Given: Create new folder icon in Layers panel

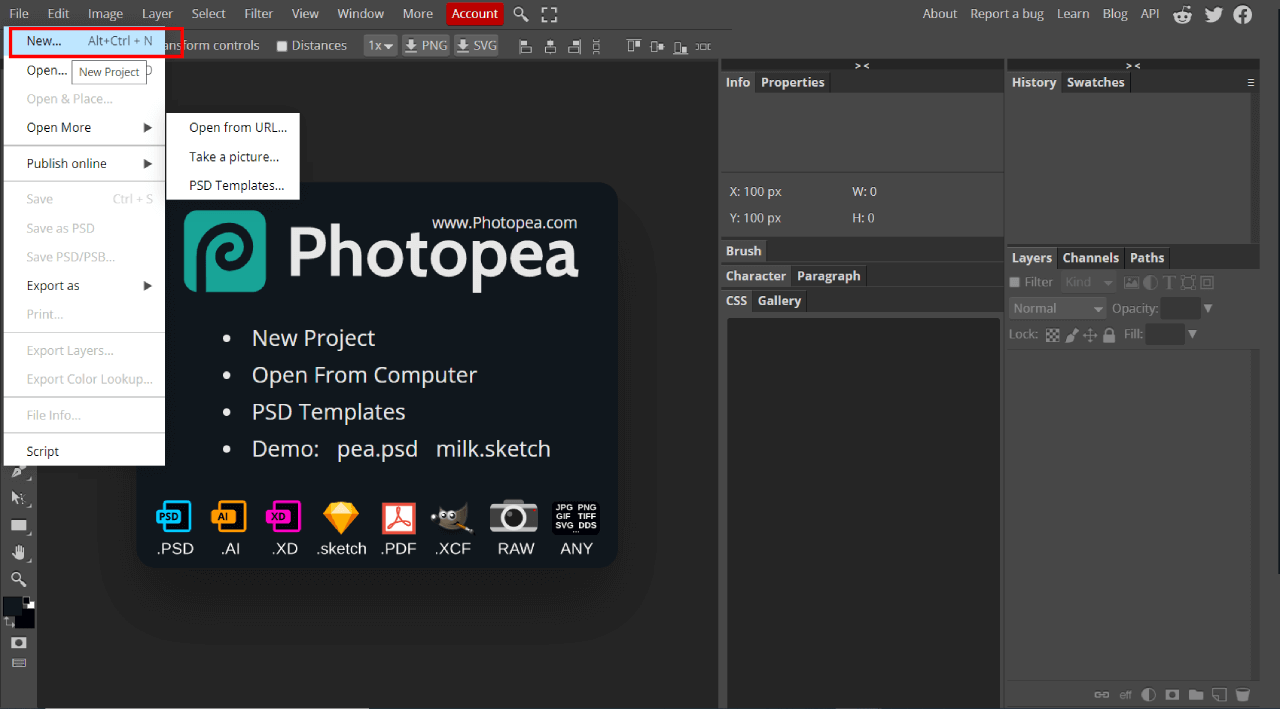Looking at the screenshot, I should click(1196, 695).
